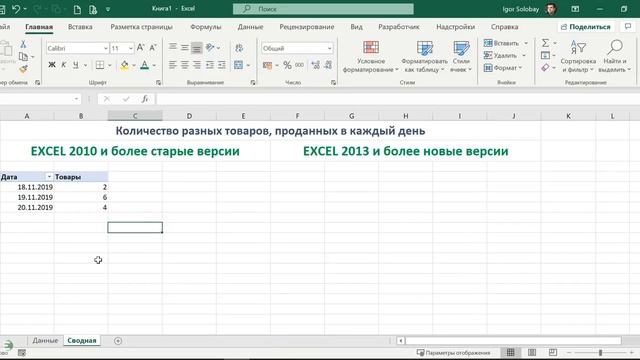Click the Decrease Indent icon
The image size is (640, 360).
(x=210, y=65)
